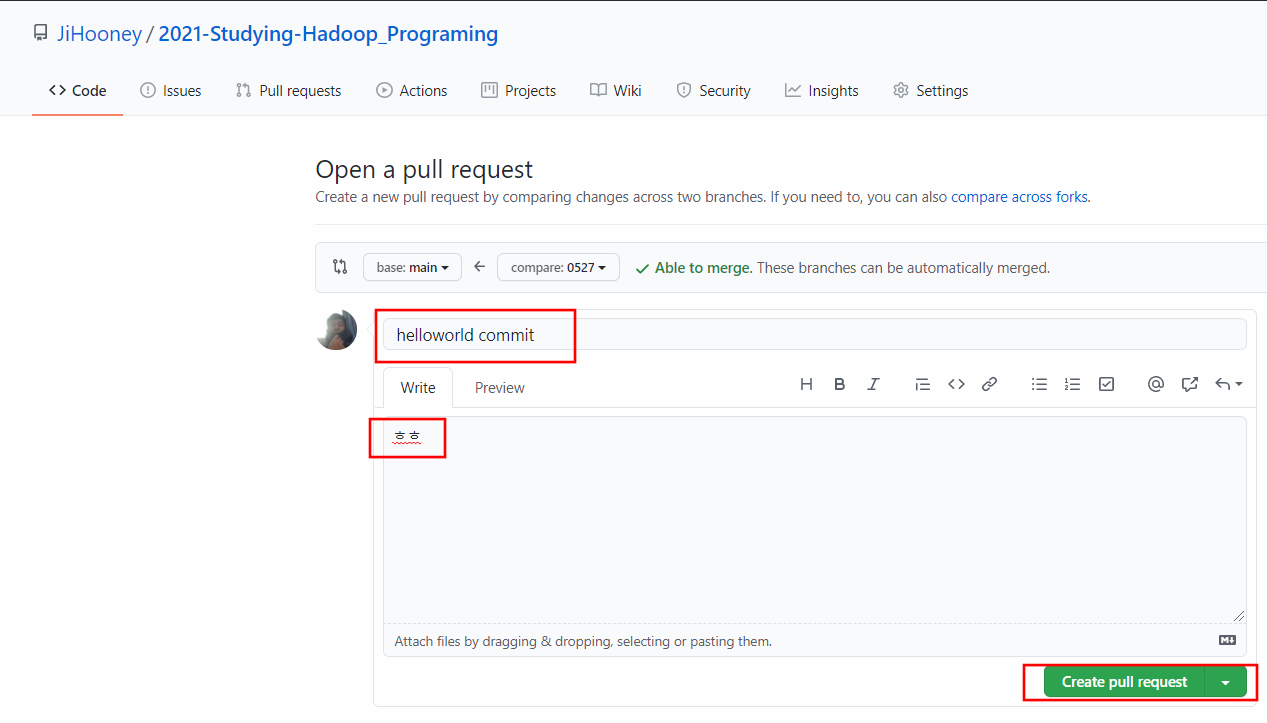Open the Issues tab
The height and width of the screenshot is (723, 1267).
(171, 90)
